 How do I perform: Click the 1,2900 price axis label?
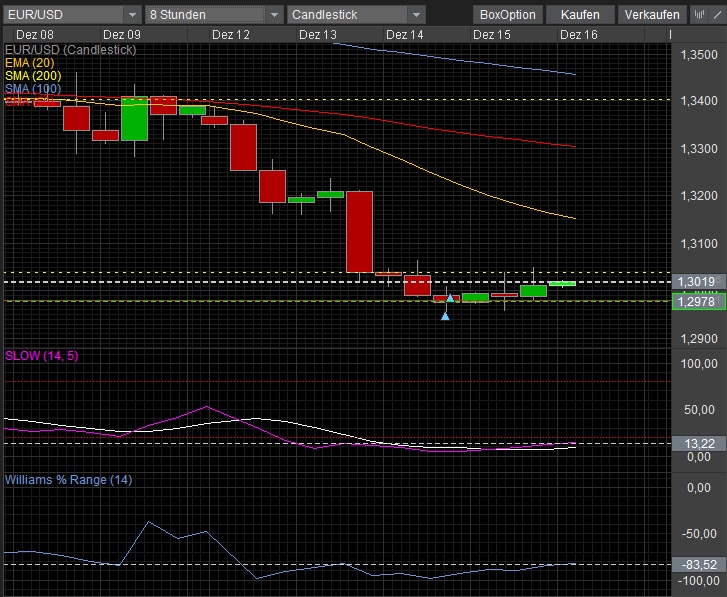699,338
